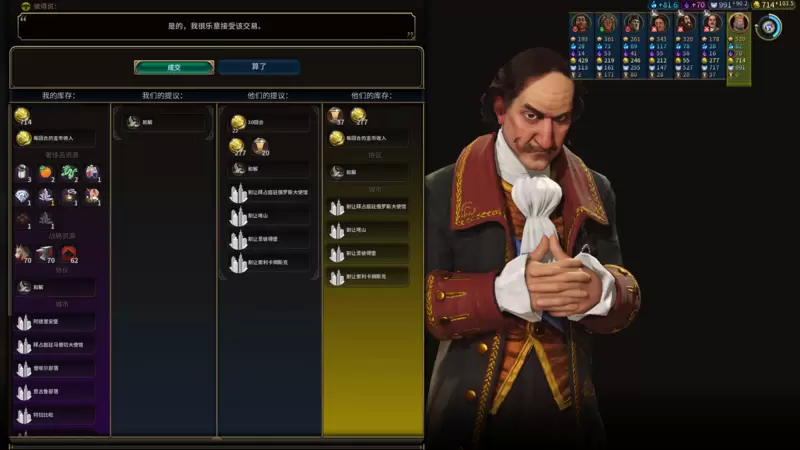Open the research progress ring icon

point(768,27)
